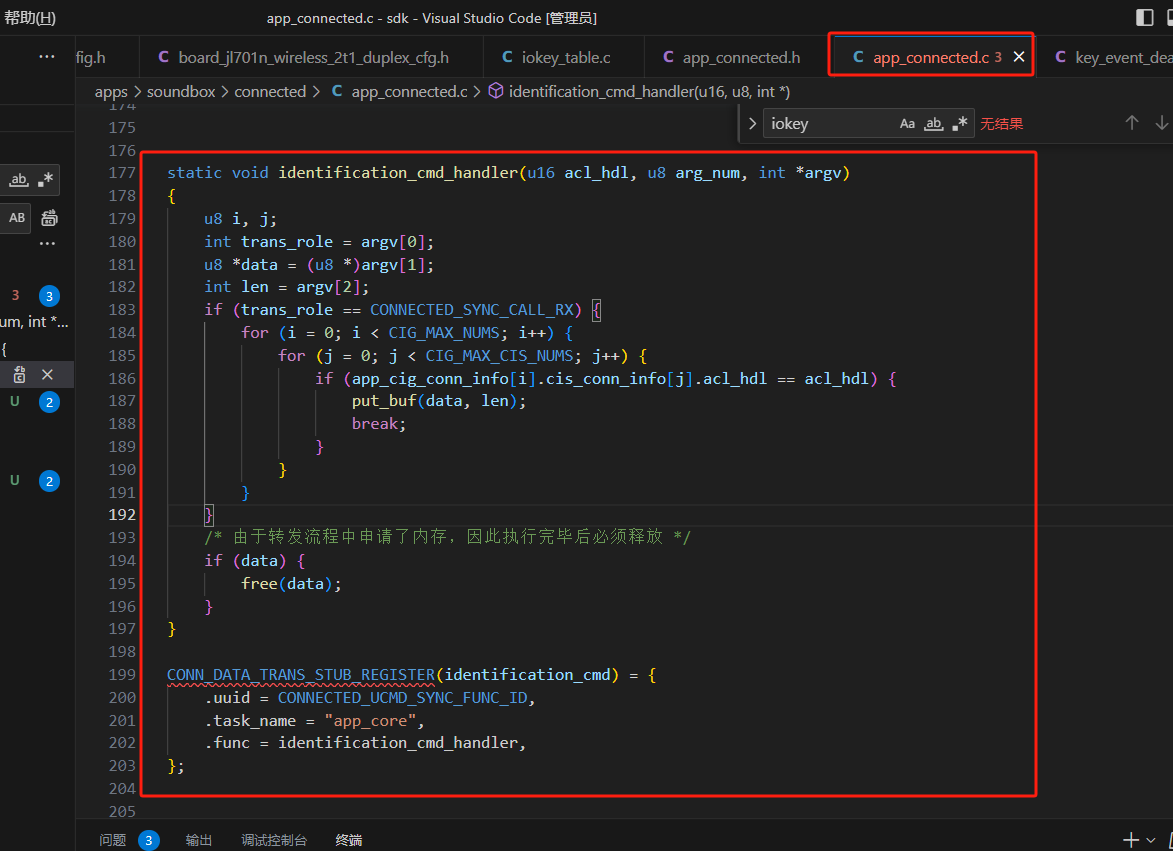Switch to the 终端 panel tab
Viewport: 1173px width, 851px height.
click(349, 840)
